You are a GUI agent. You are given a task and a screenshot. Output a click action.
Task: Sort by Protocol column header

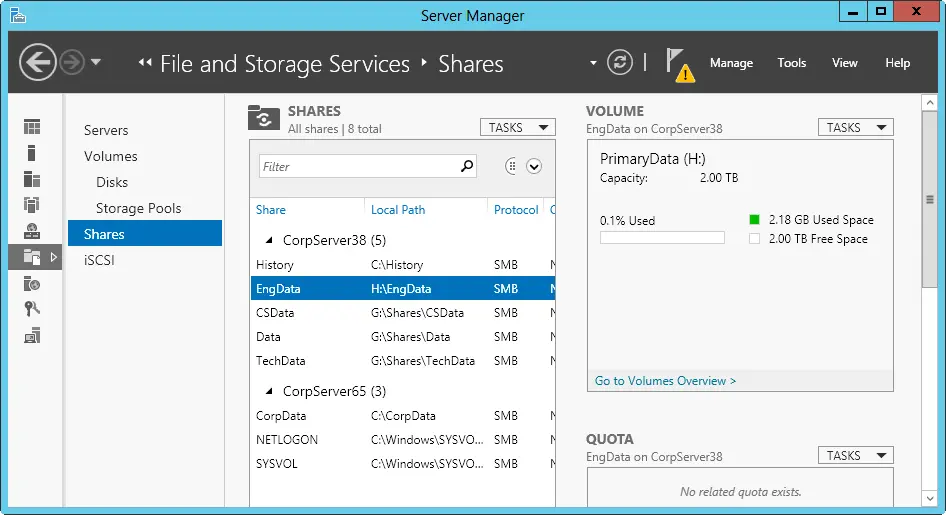point(516,210)
